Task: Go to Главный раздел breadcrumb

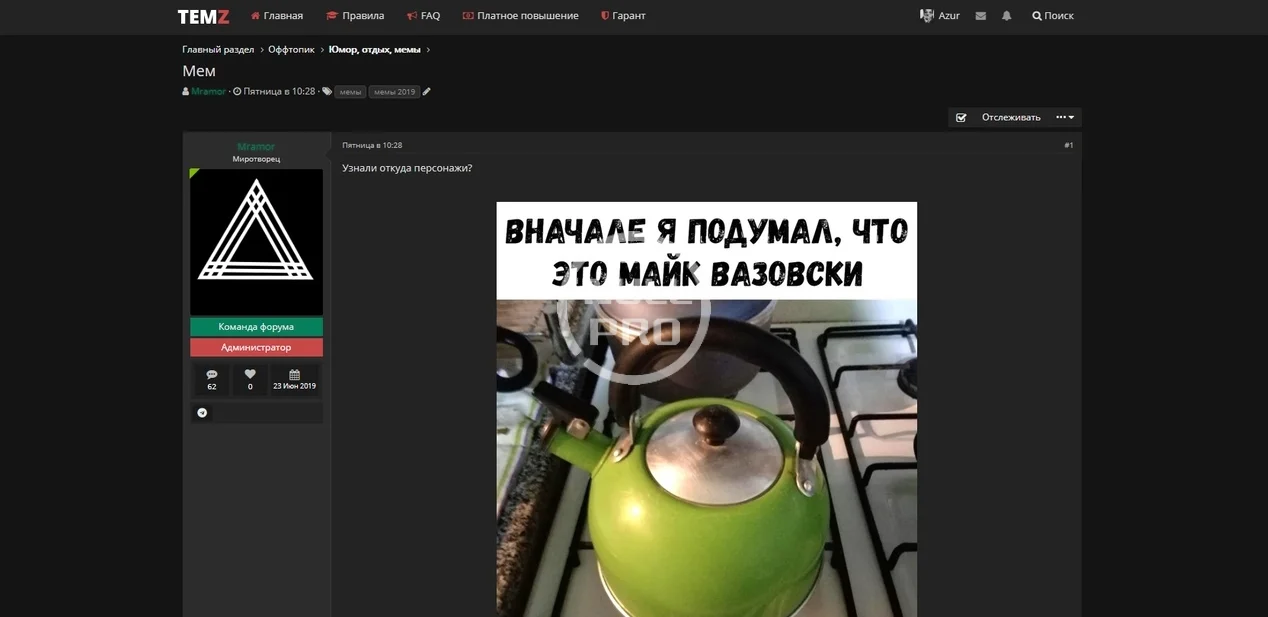Action: 218,49
